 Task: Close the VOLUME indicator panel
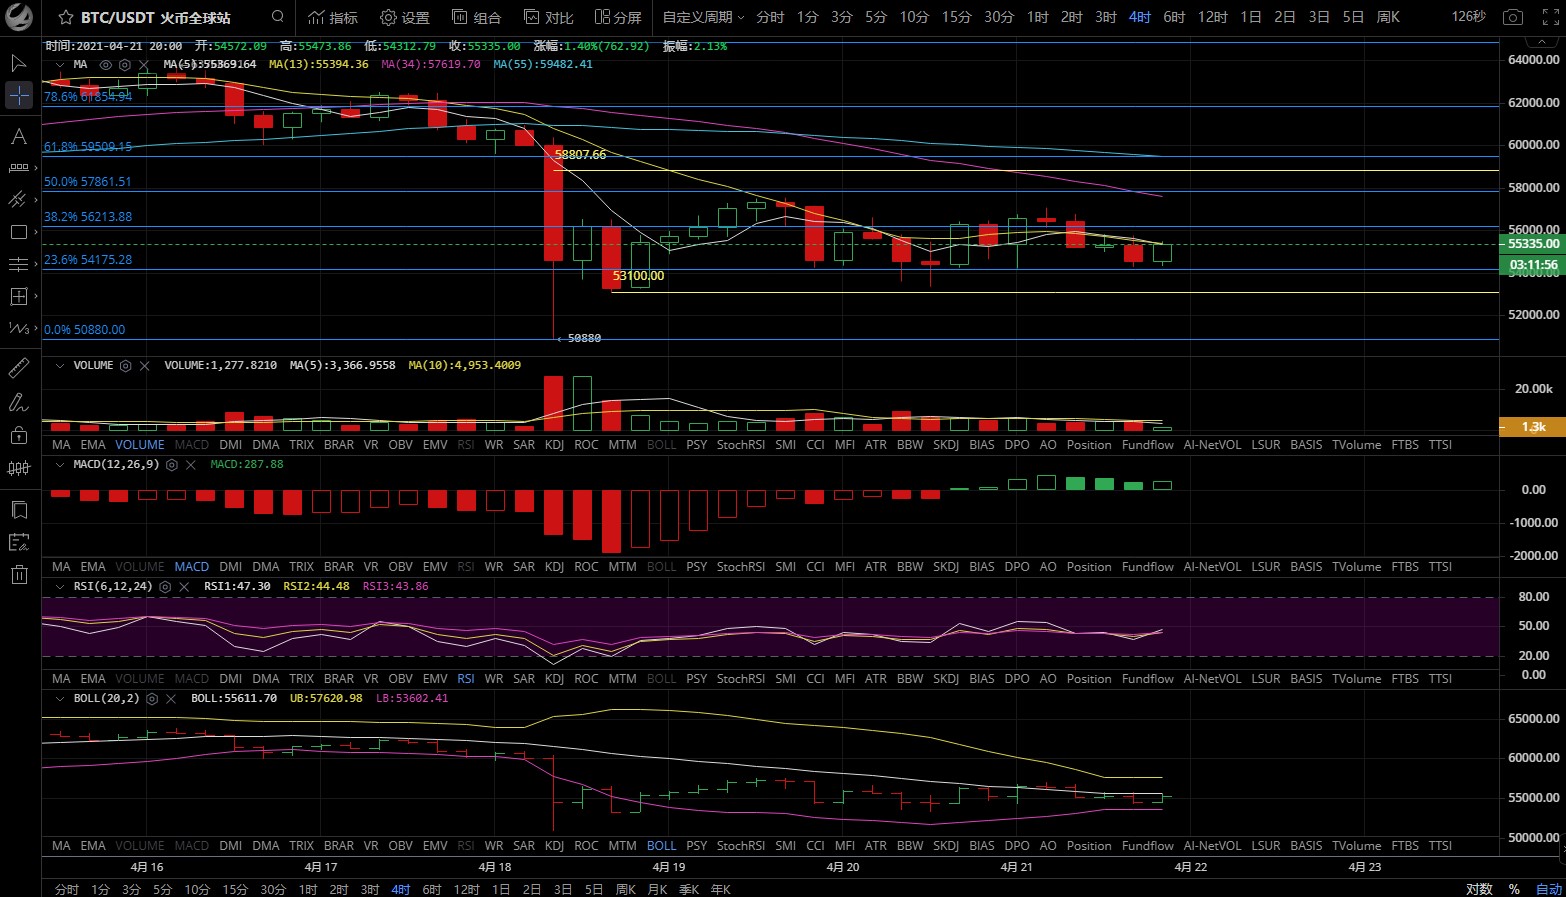(145, 366)
